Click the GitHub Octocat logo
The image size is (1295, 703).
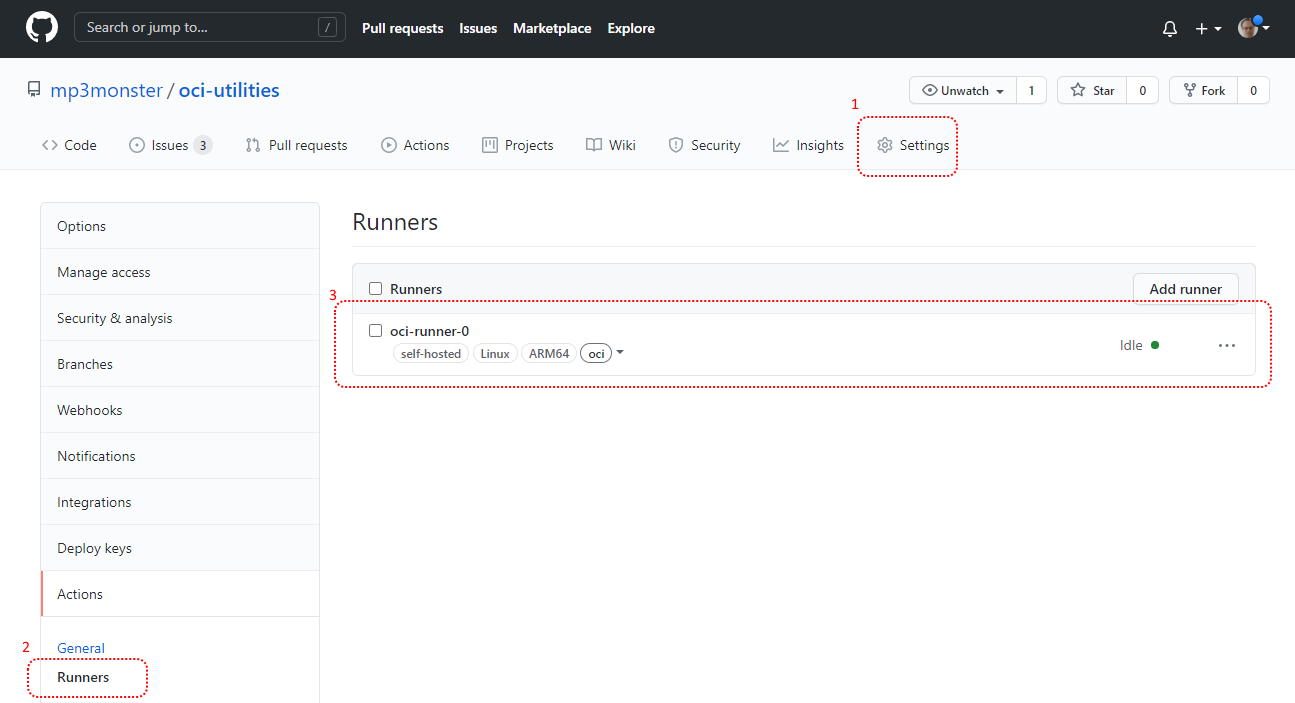41,28
